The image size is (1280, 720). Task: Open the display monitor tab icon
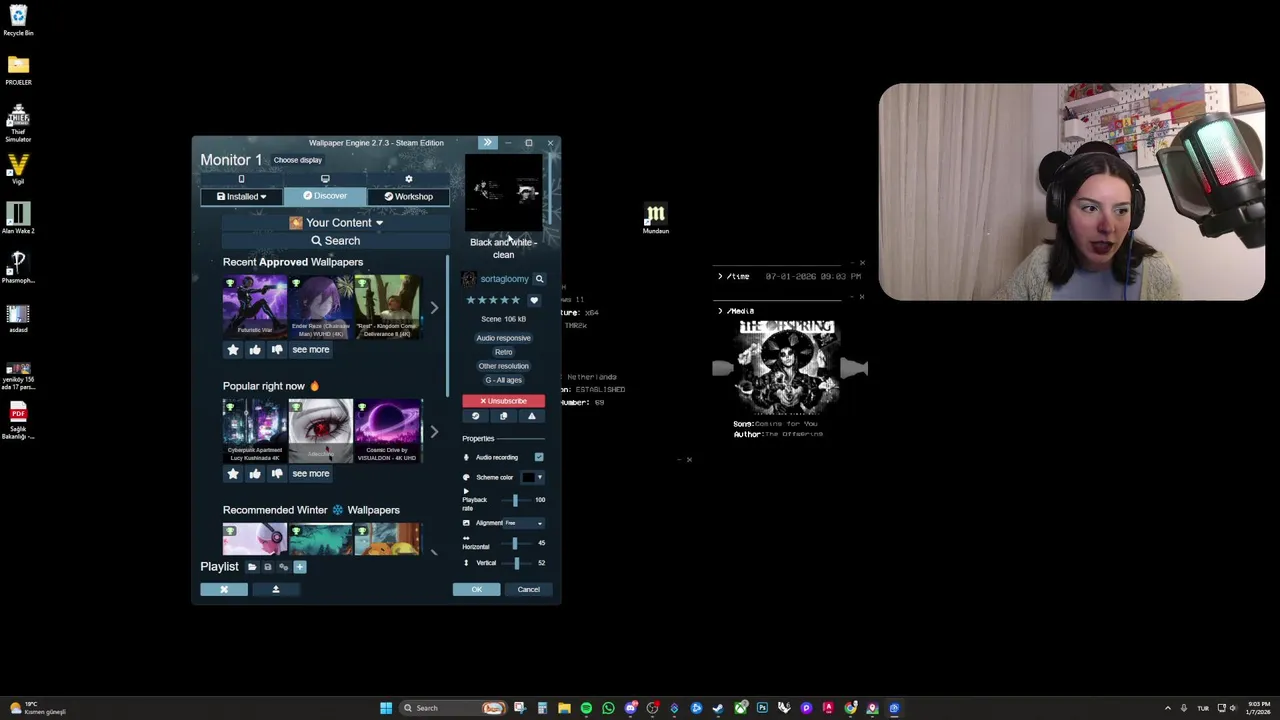tap(325, 179)
